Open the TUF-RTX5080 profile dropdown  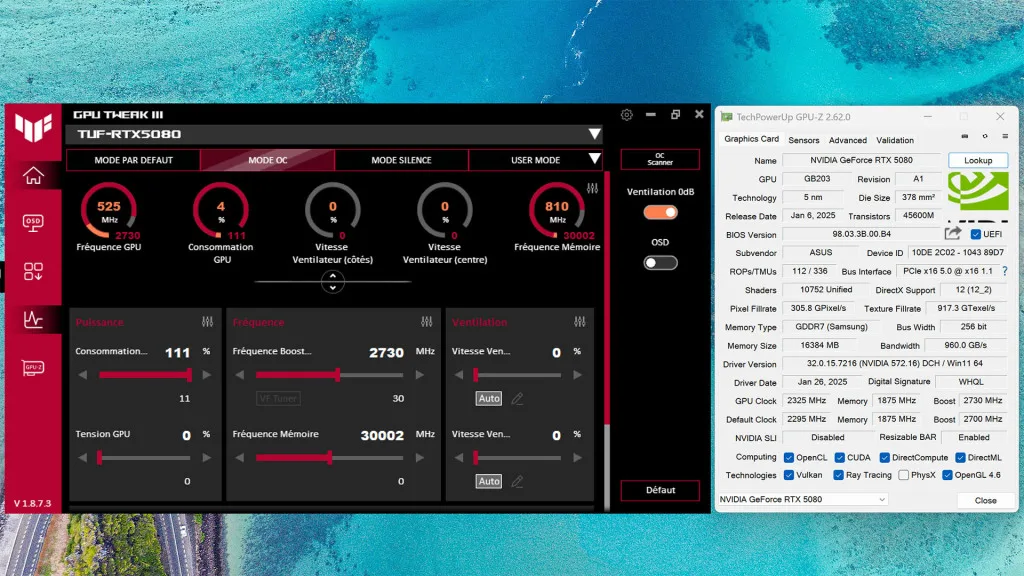pyautogui.click(x=595, y=134)
